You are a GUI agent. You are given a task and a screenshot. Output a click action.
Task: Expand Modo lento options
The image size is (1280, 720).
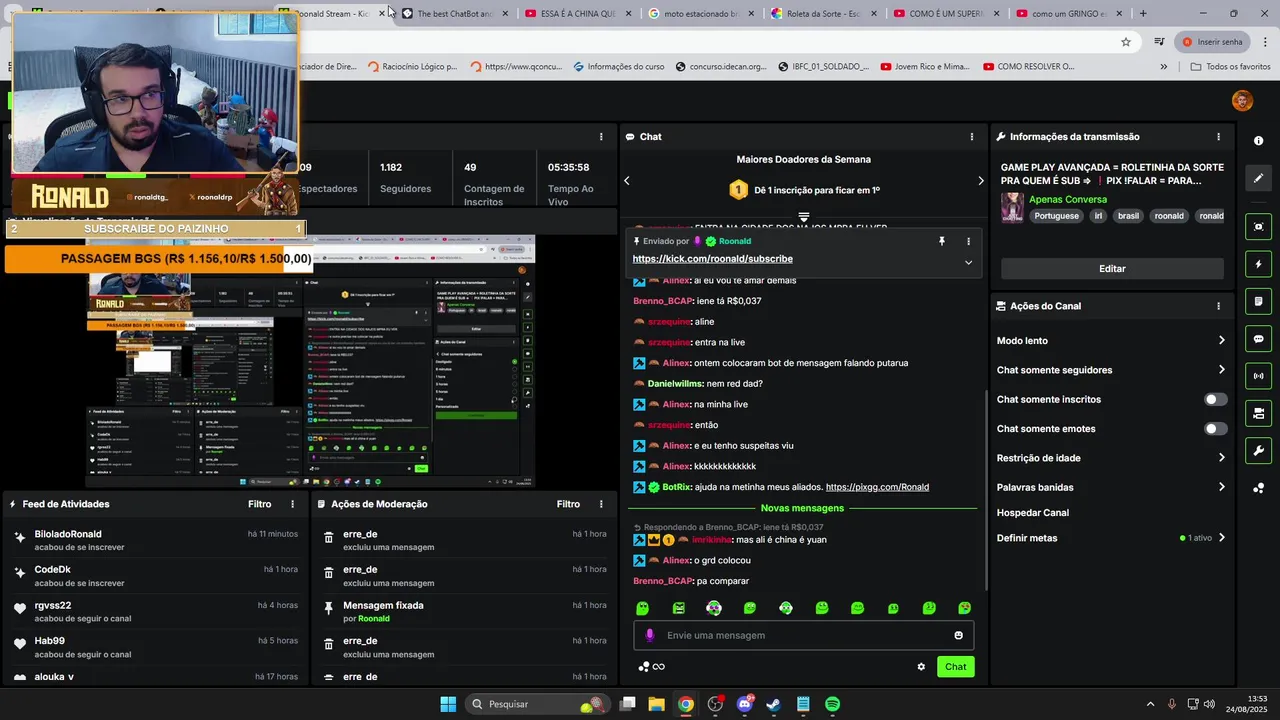1221,341
